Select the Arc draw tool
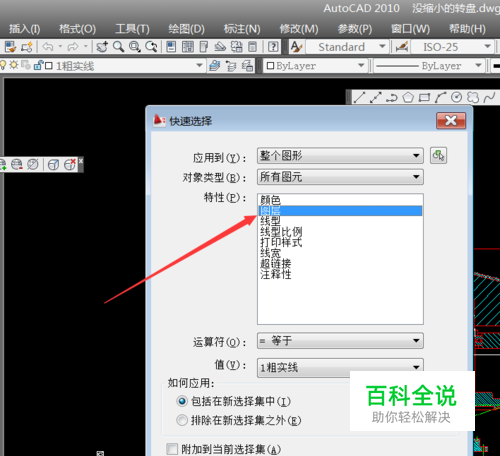Image resolution: width=500 pixels, height=456 pixels. [440, 97]
